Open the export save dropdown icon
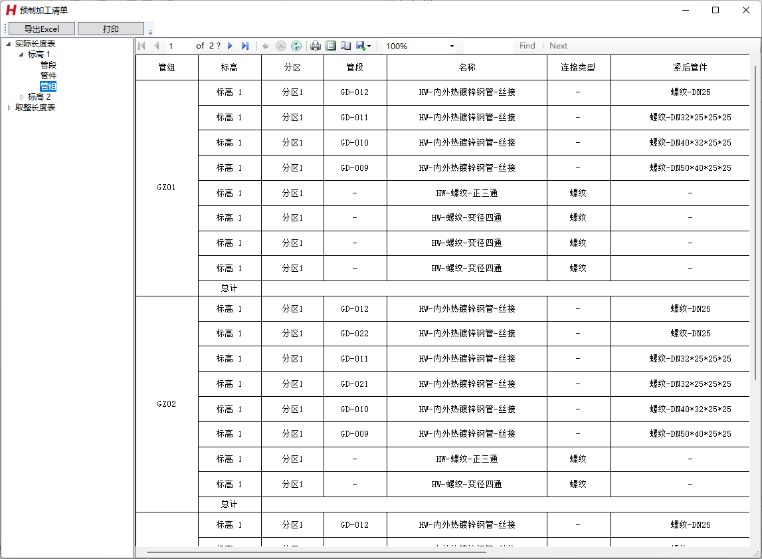Viewport: 762px width, 559px height. (x=363, y=46)
